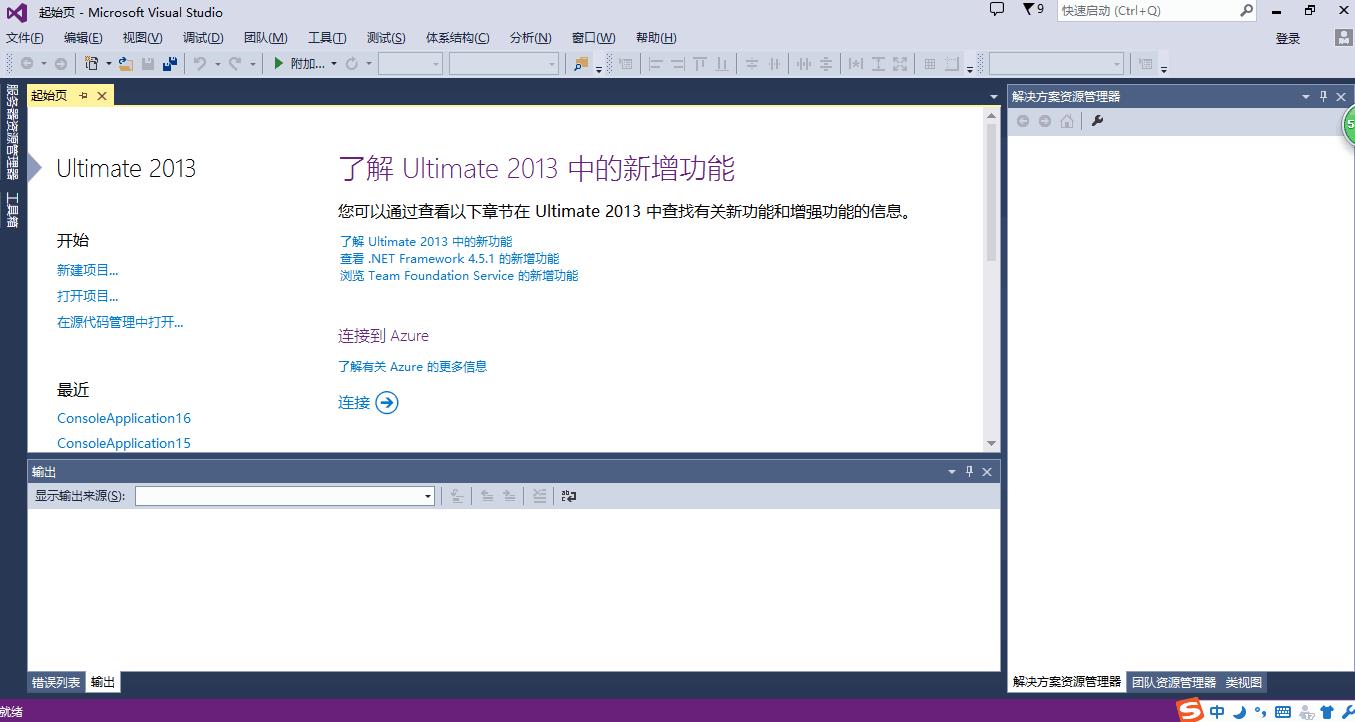Pin the Start Page tab
This screenshot has height=722, width=1355.
83,96
